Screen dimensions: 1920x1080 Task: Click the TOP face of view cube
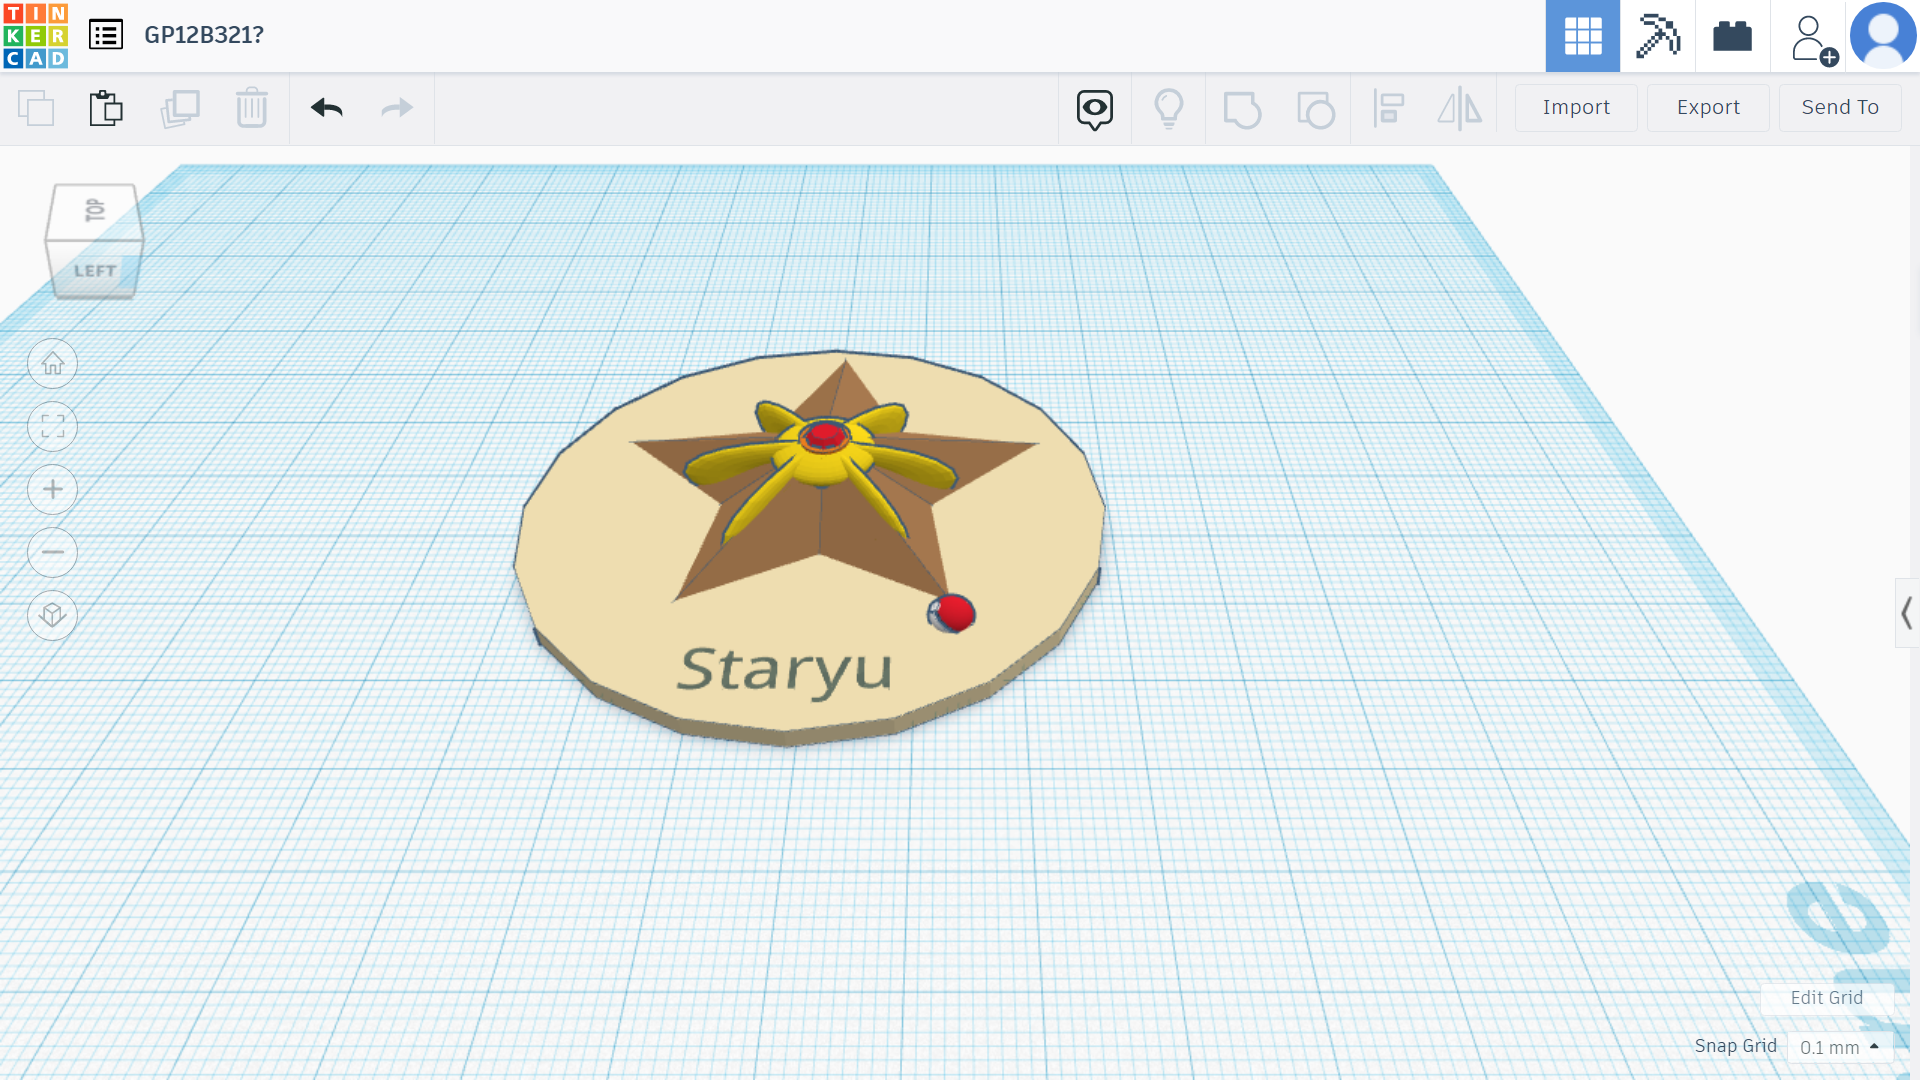pos(95,210)
